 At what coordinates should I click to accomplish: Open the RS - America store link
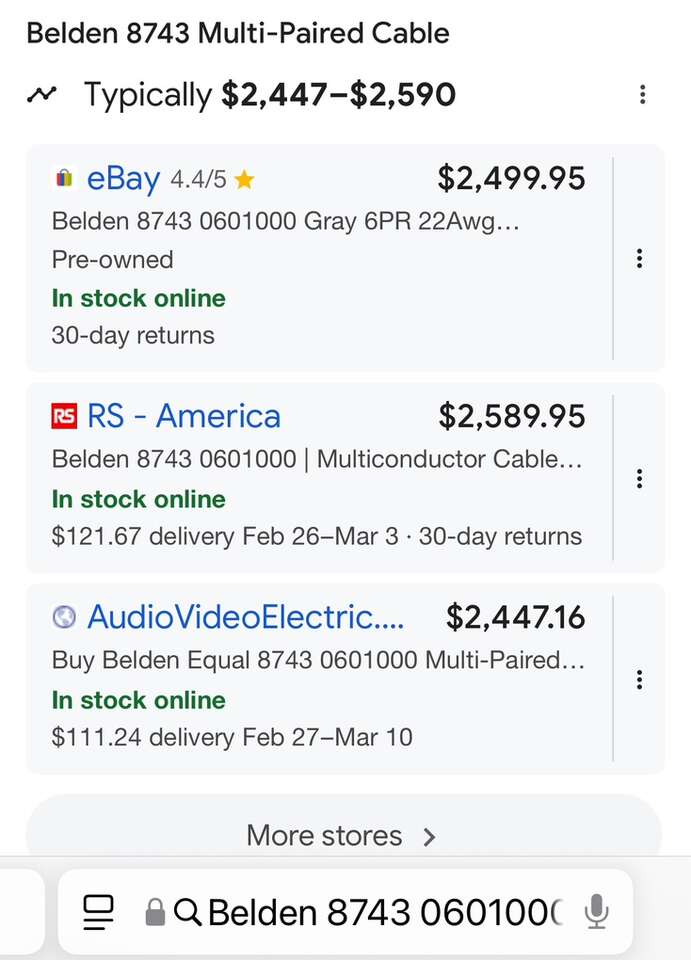click(184, 416)
